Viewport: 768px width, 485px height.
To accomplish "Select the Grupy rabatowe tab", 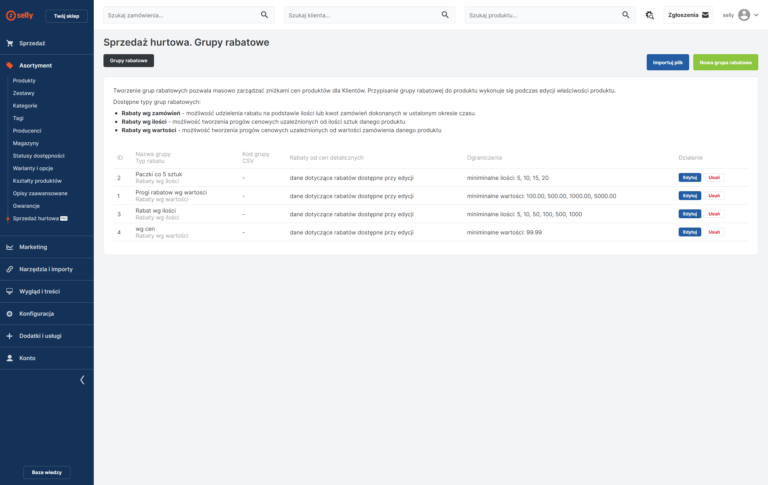I will pyautogui.click(x=129, y=61).
